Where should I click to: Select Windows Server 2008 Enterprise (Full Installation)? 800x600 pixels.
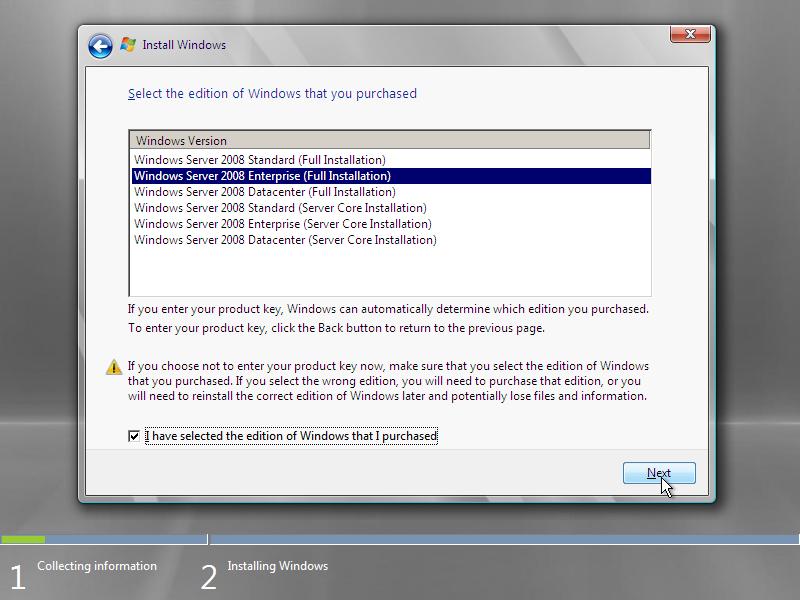(391, 176)
